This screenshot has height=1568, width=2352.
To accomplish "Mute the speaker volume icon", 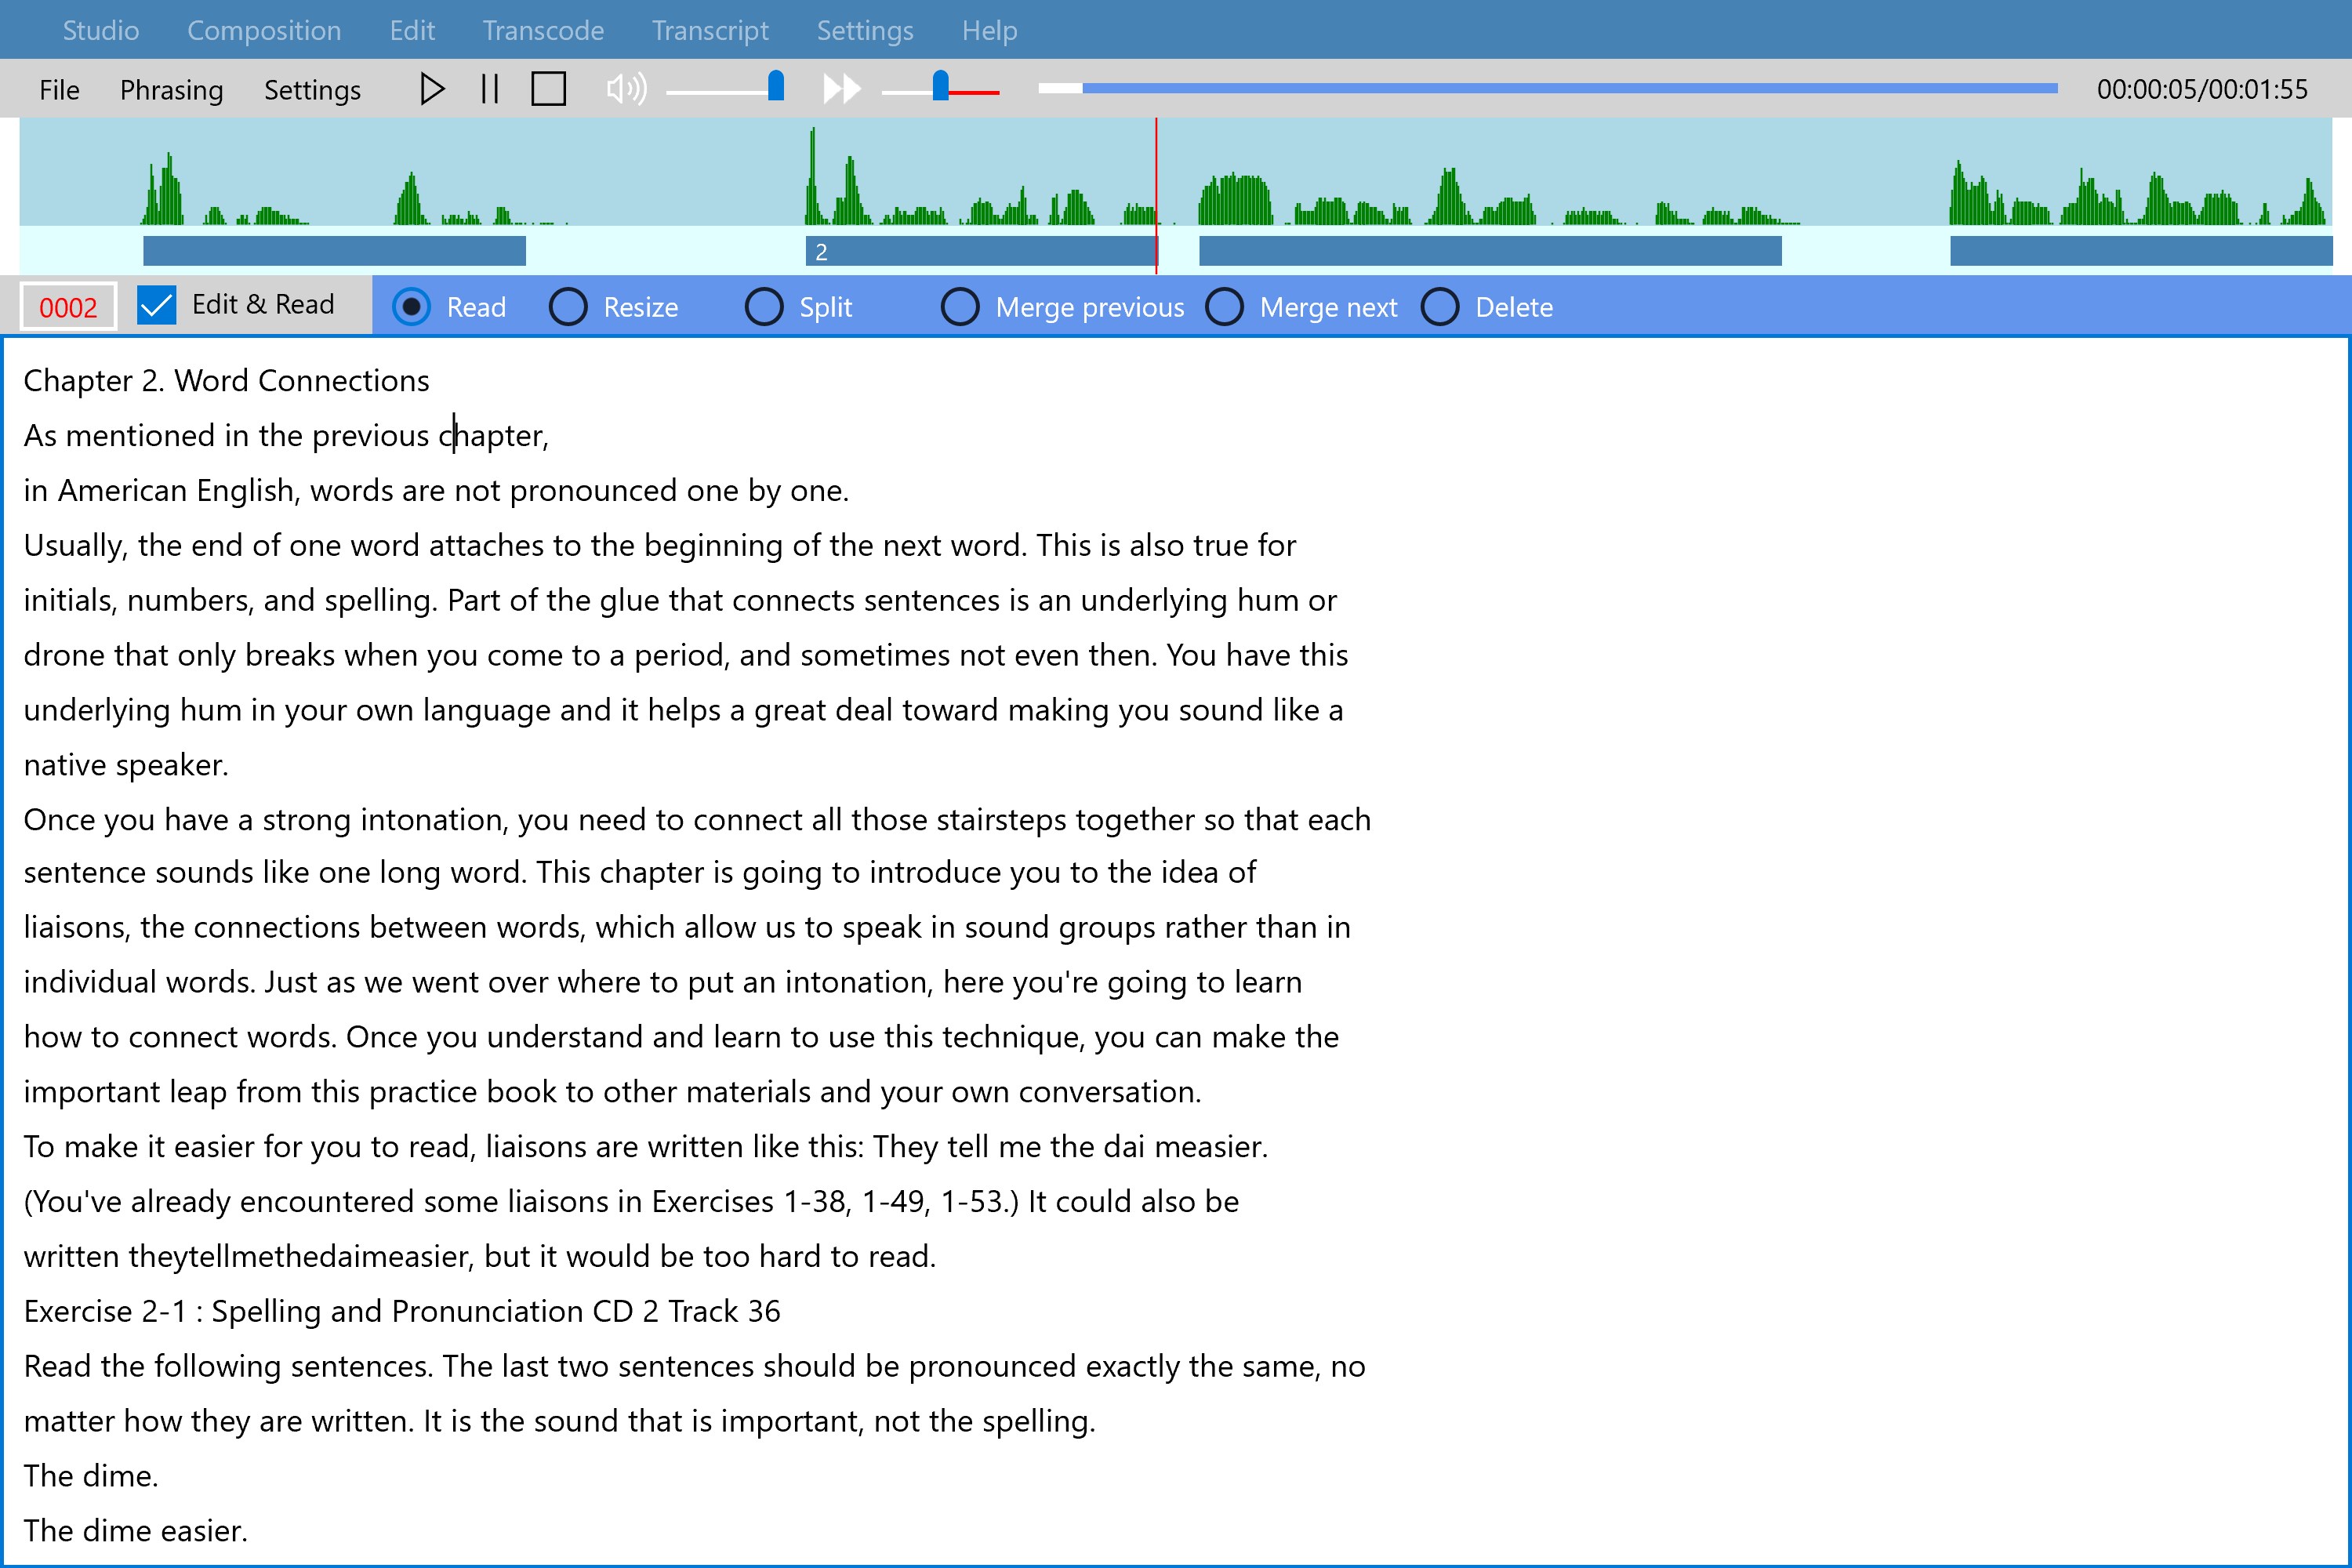I will coord(626,89).
